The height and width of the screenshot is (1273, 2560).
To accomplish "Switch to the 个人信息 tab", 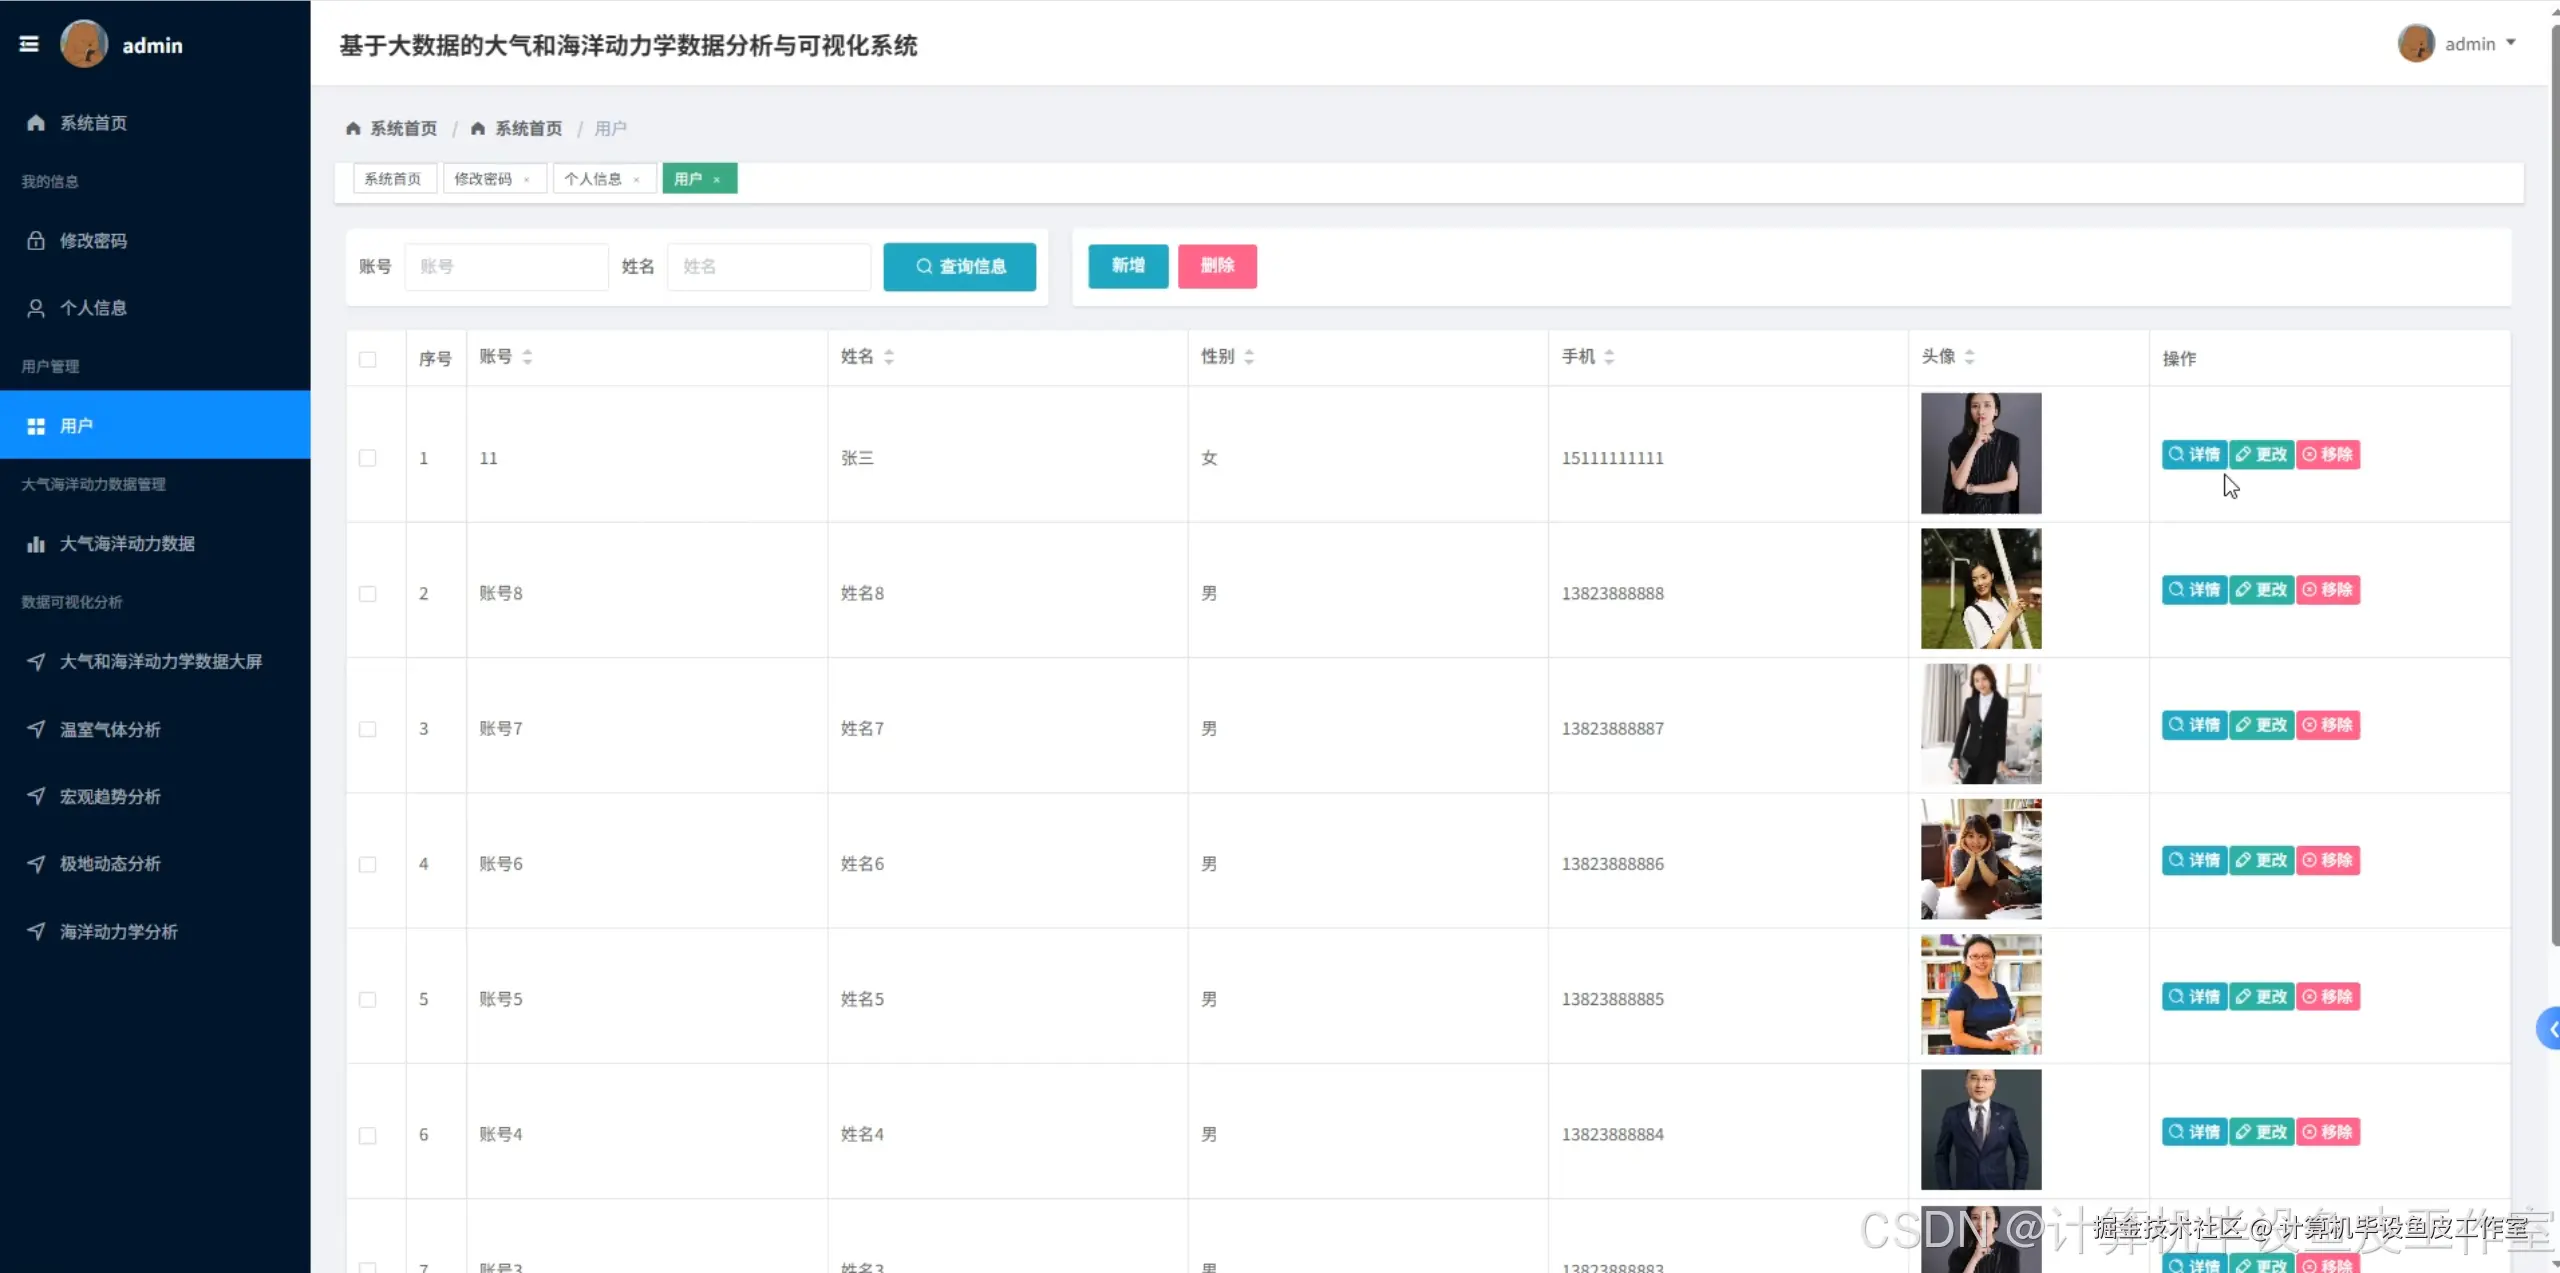I will tap(593, 179).
